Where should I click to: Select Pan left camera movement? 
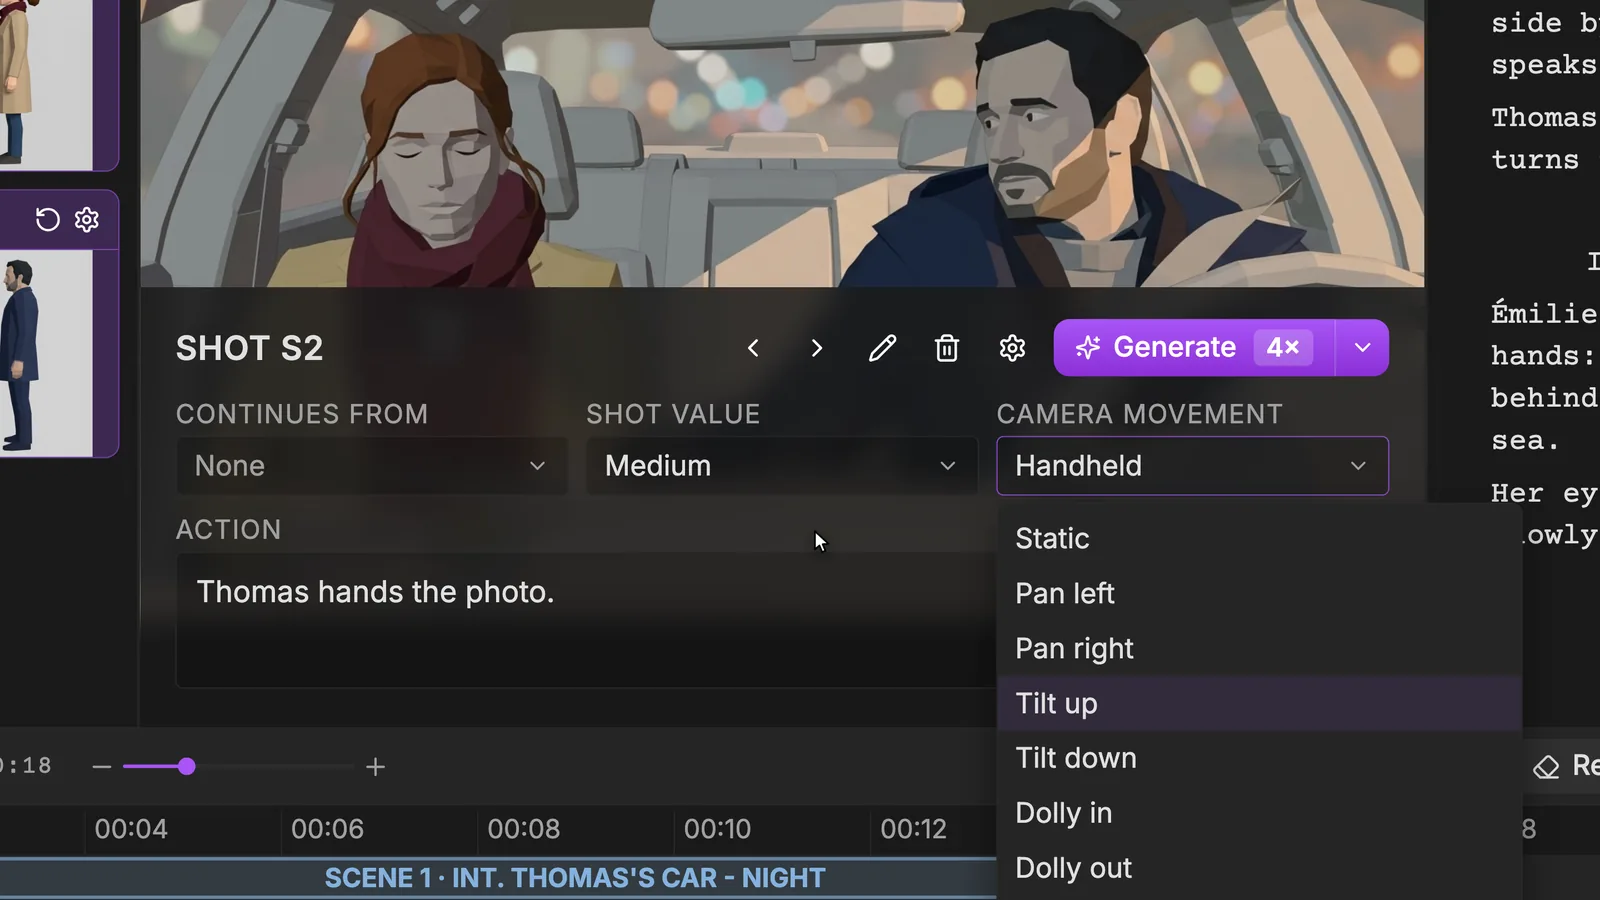[x=1259, y=594]
